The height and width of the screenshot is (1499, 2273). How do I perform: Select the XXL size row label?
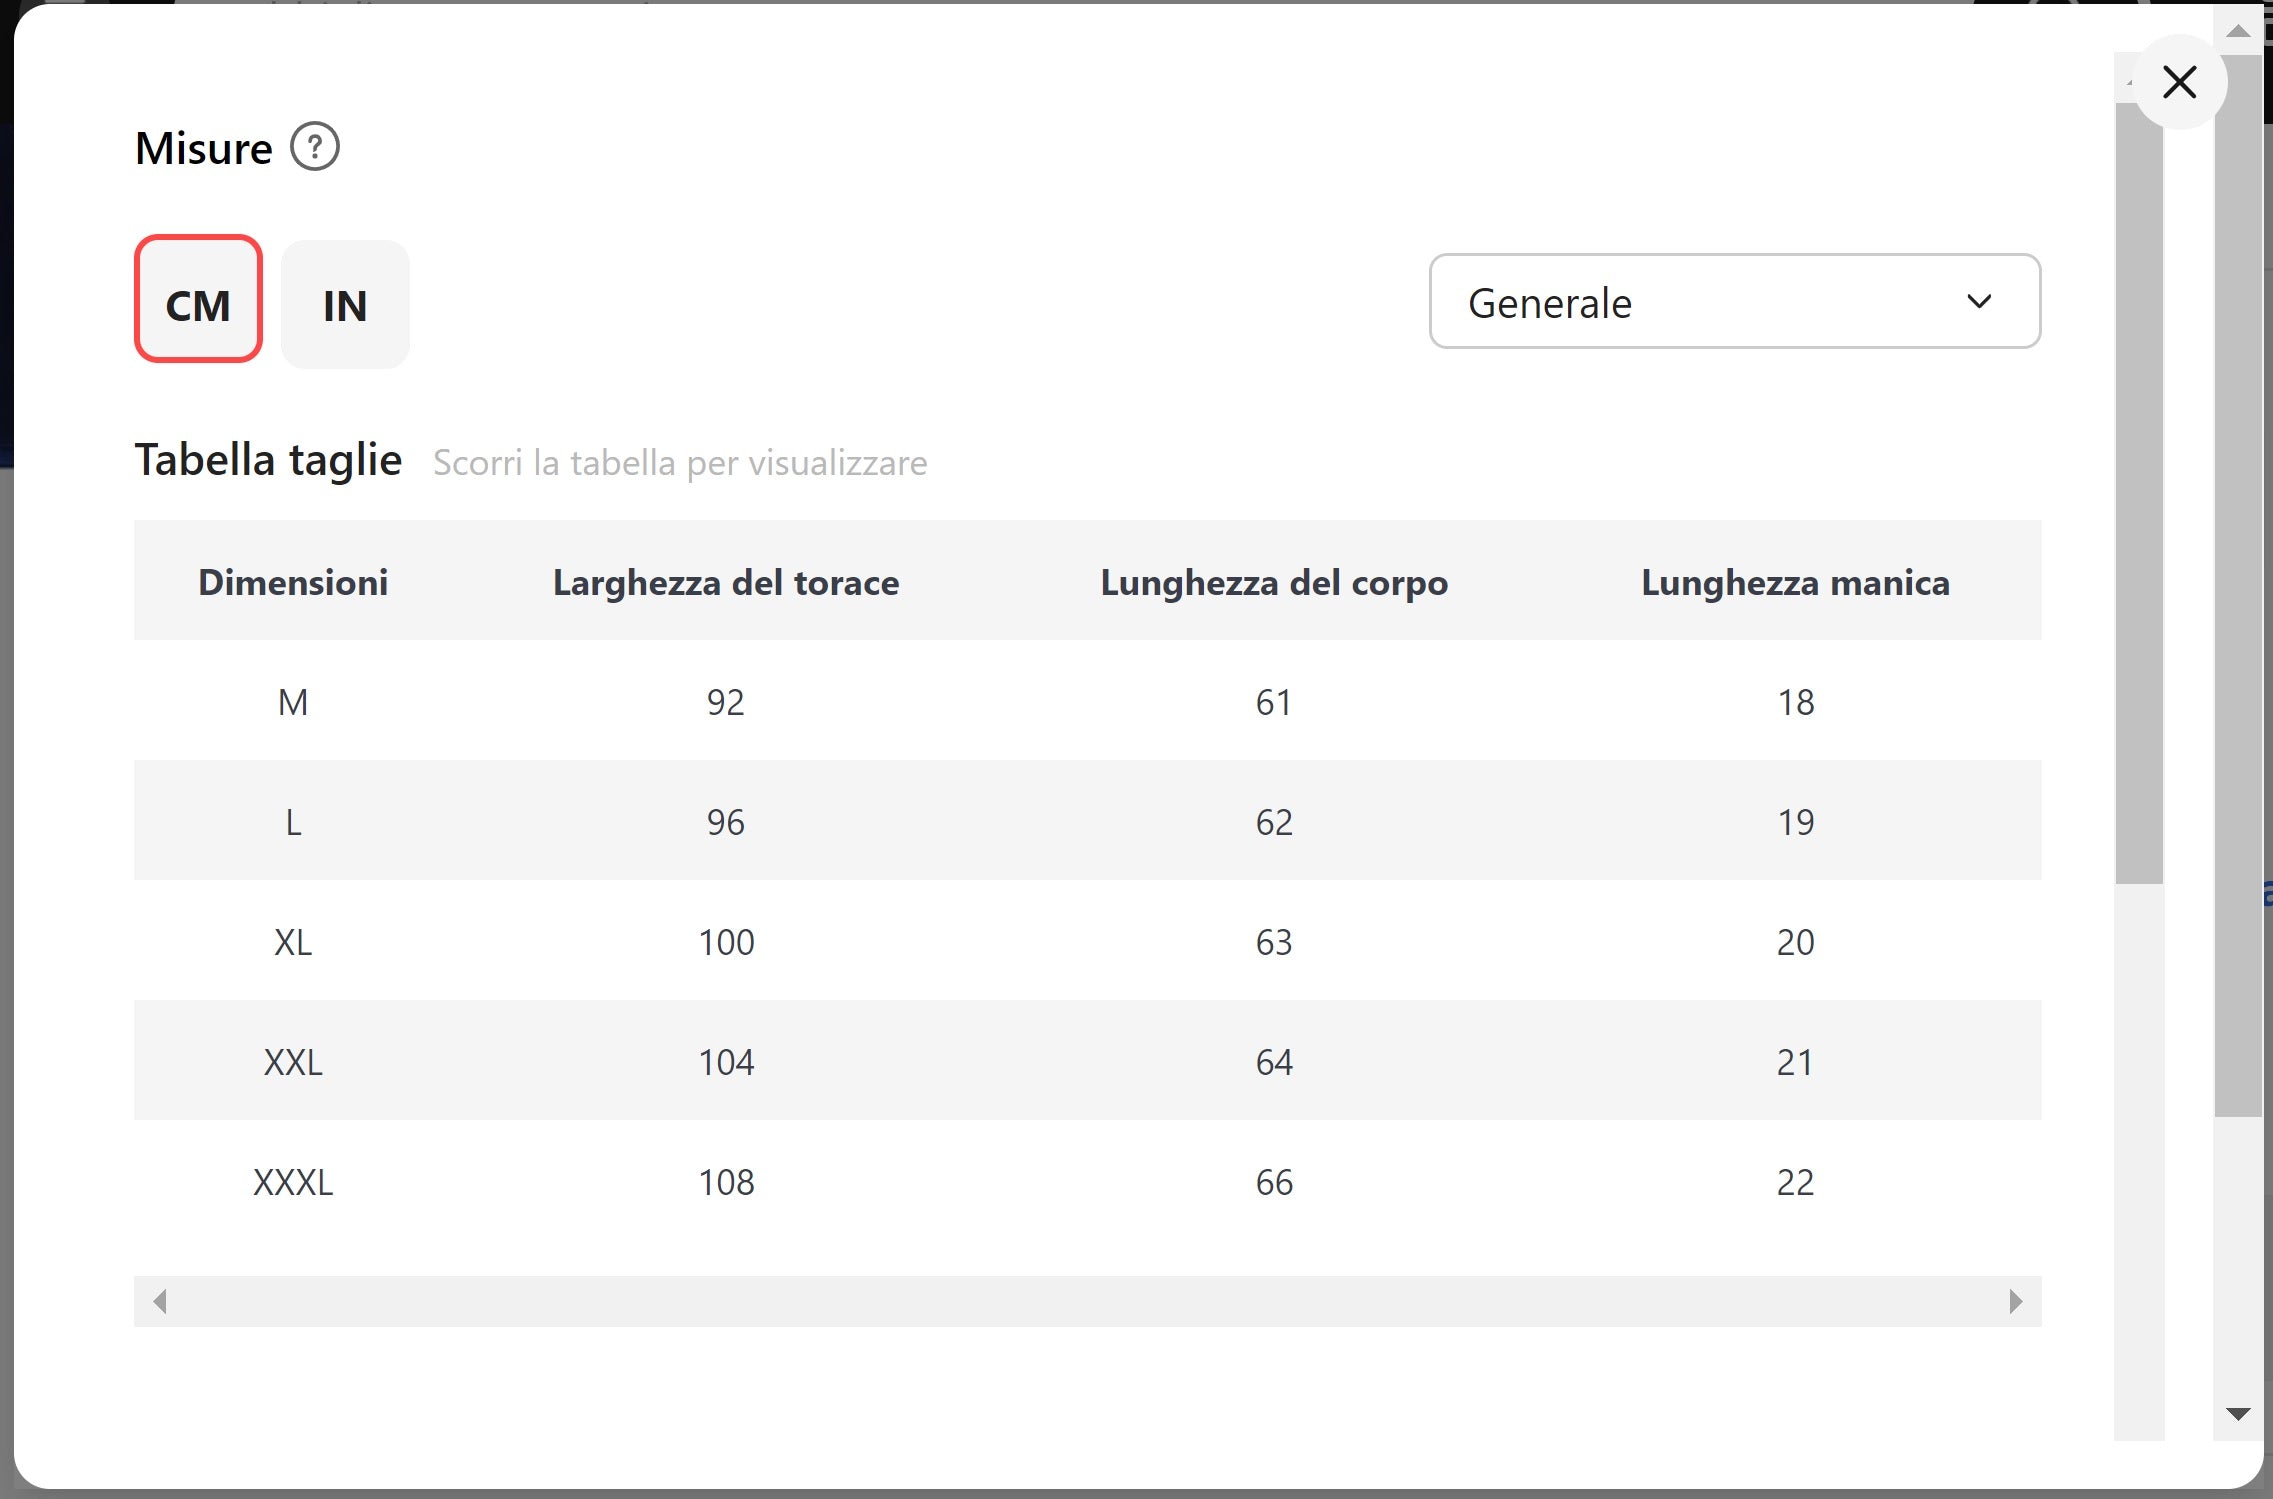coord(293,1062)
